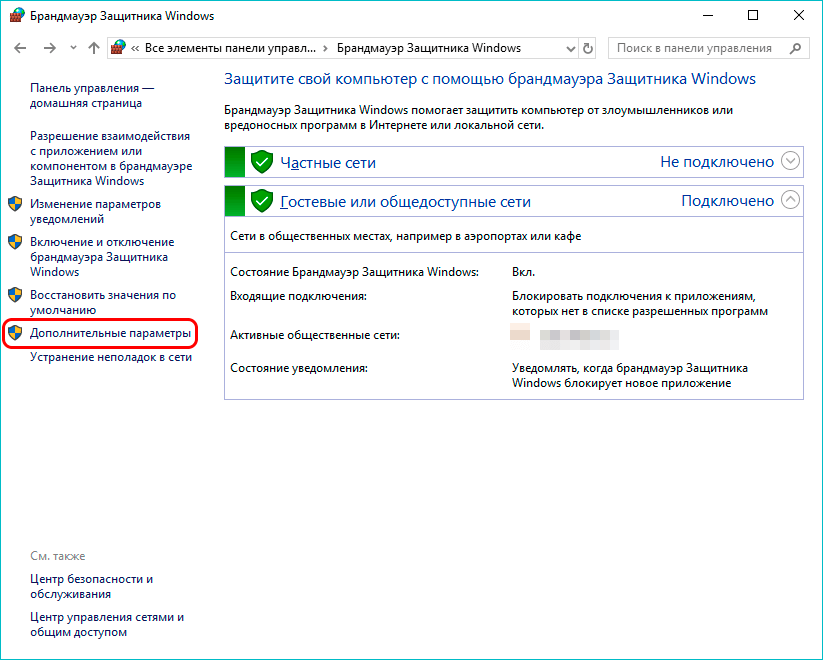
Task: Go back with the left arrow button
Action: click(20, 48)
